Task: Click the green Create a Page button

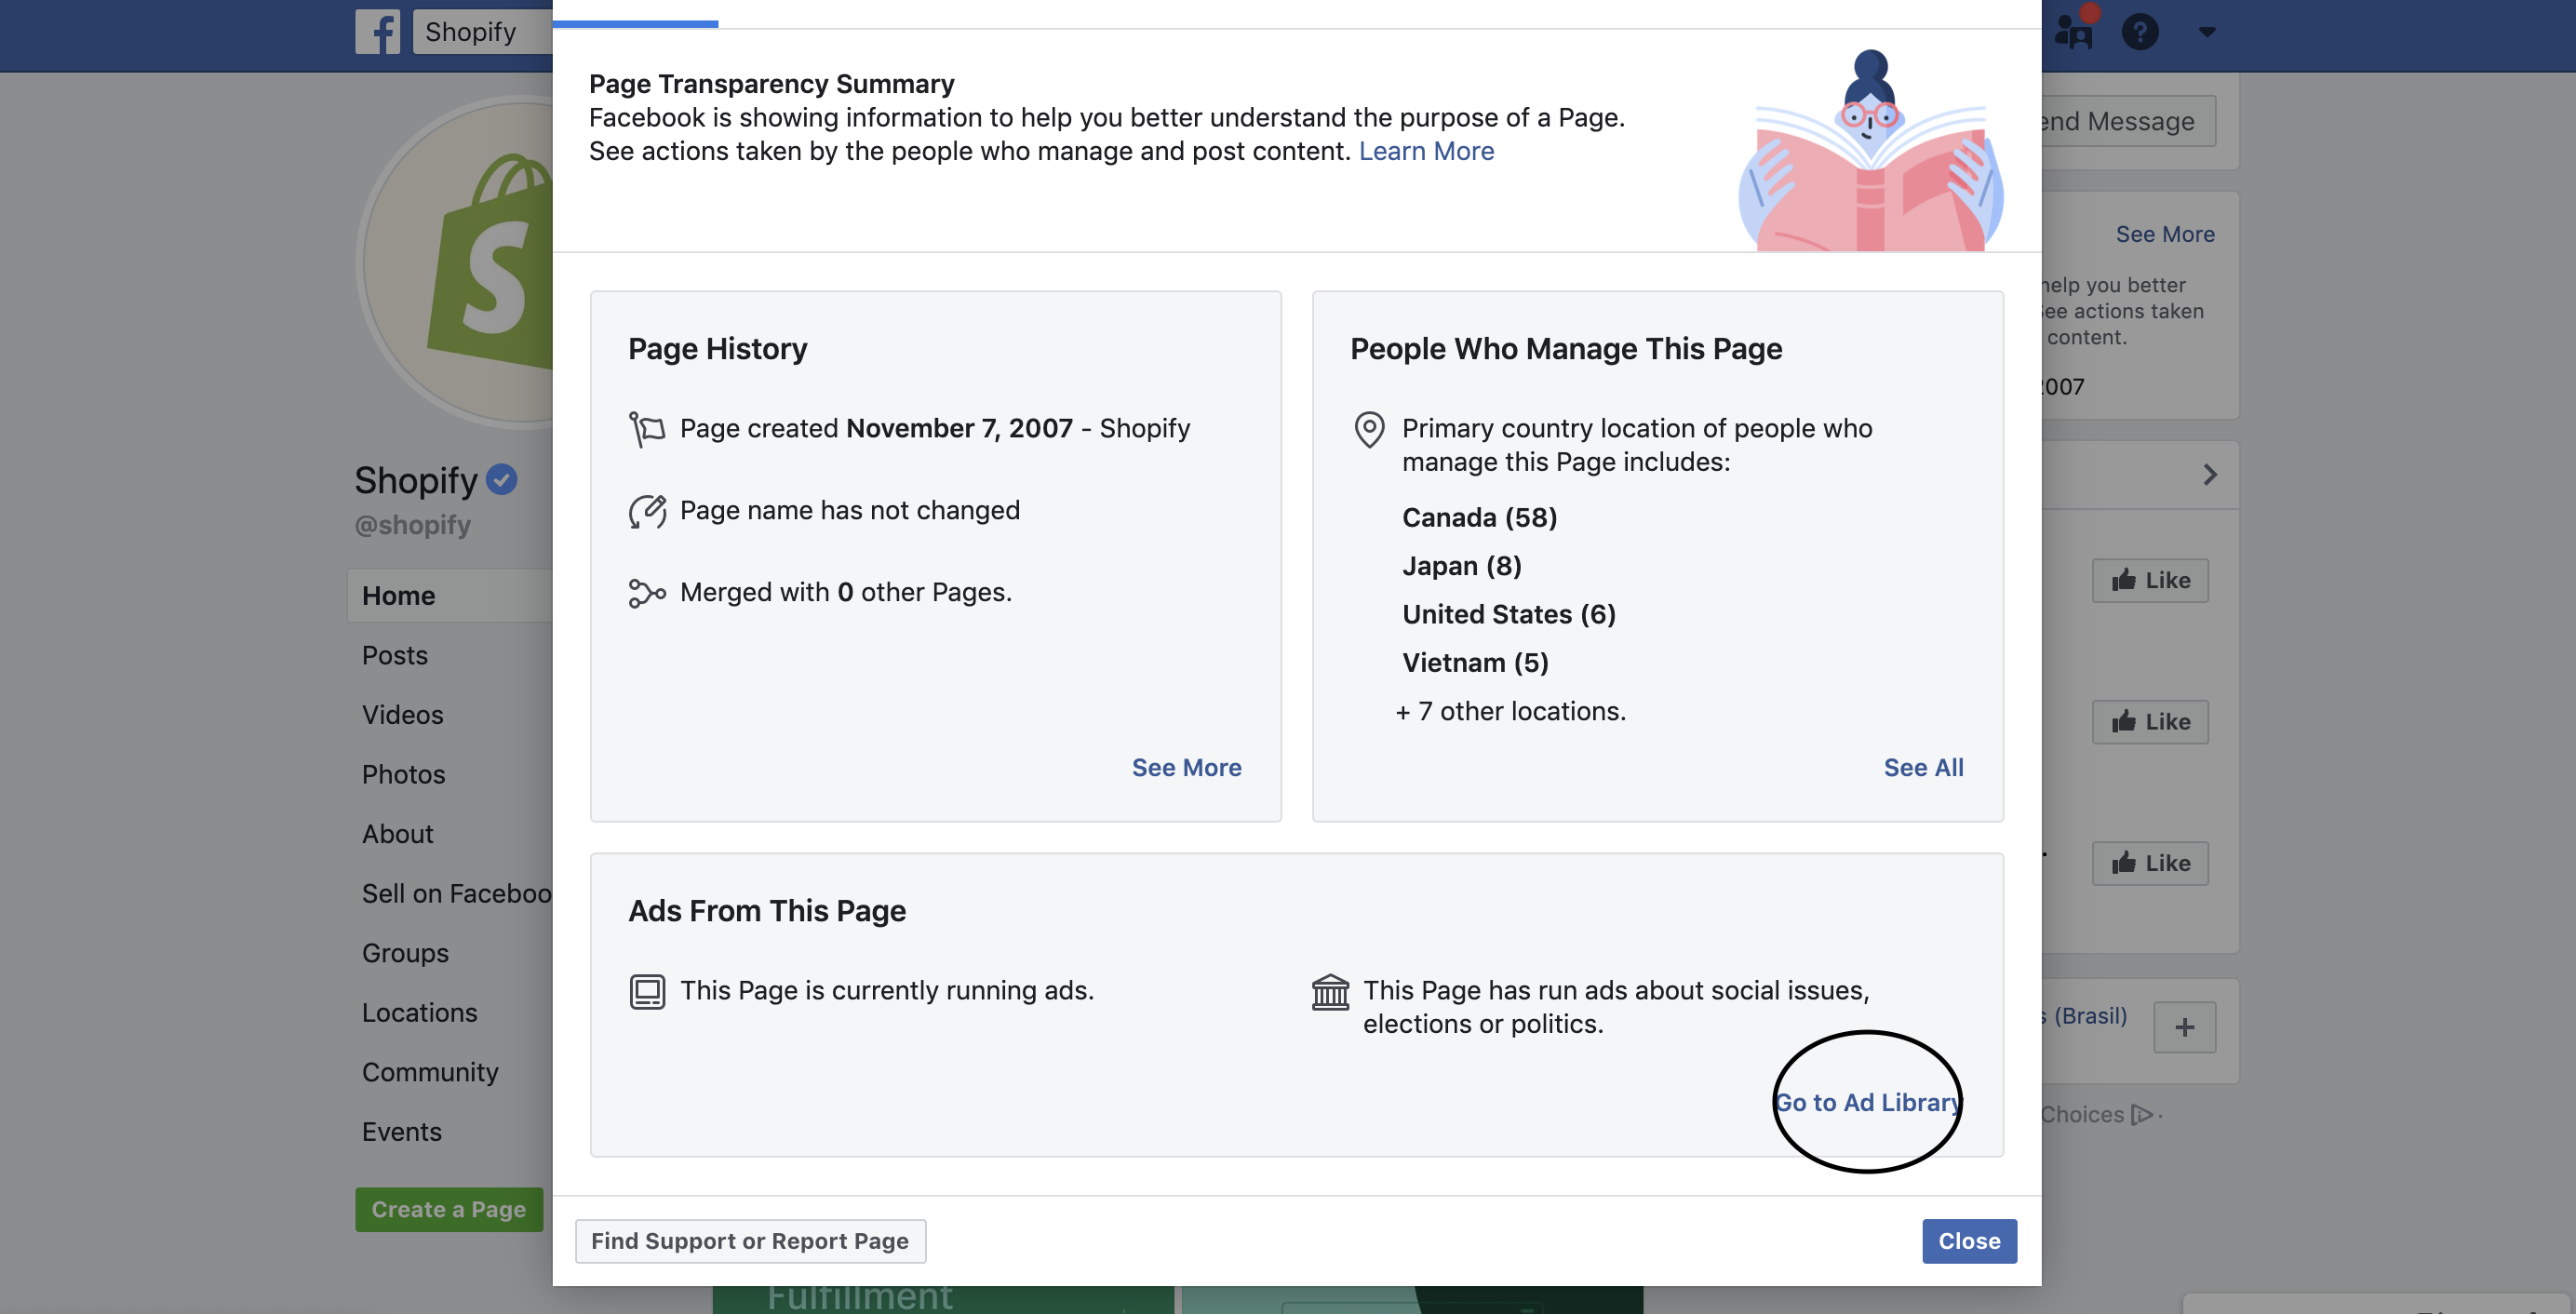Action: 449,1209
